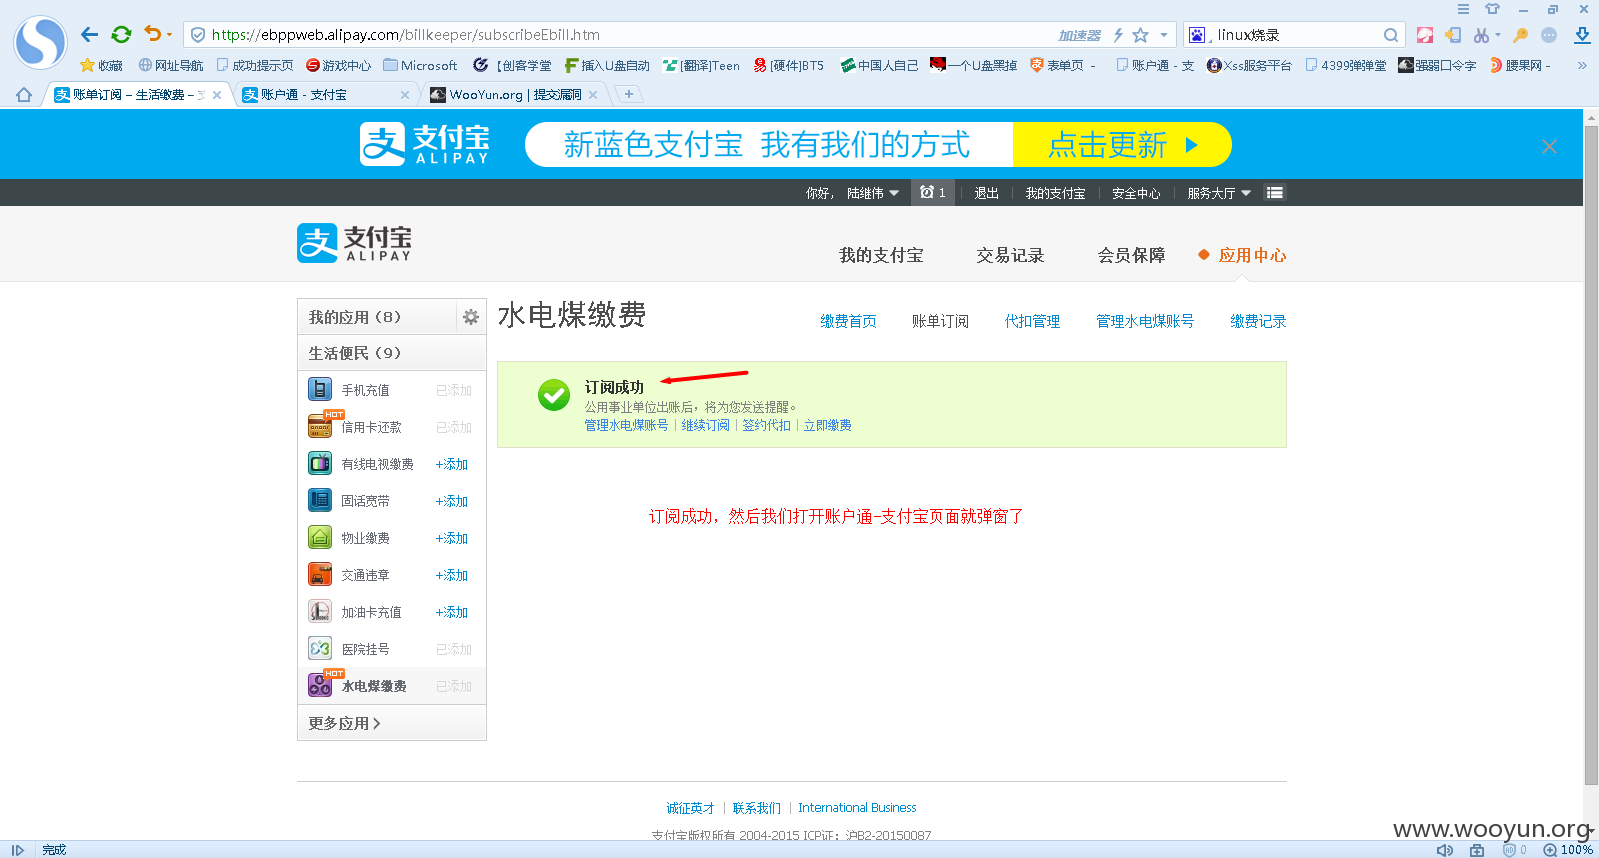Open address bar dropdown arrow
This screenshot has height=858, width=1599.
[1164, 35]
